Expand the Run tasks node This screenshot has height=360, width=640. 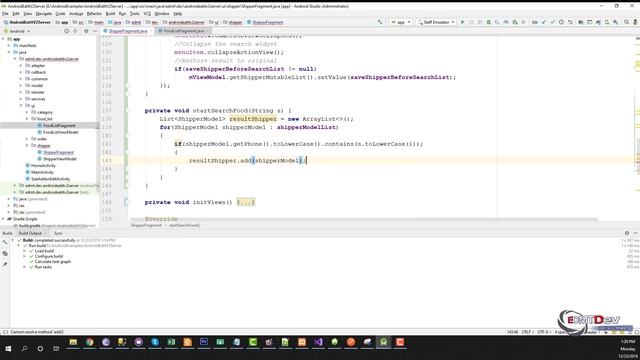(x=24, y=267)
